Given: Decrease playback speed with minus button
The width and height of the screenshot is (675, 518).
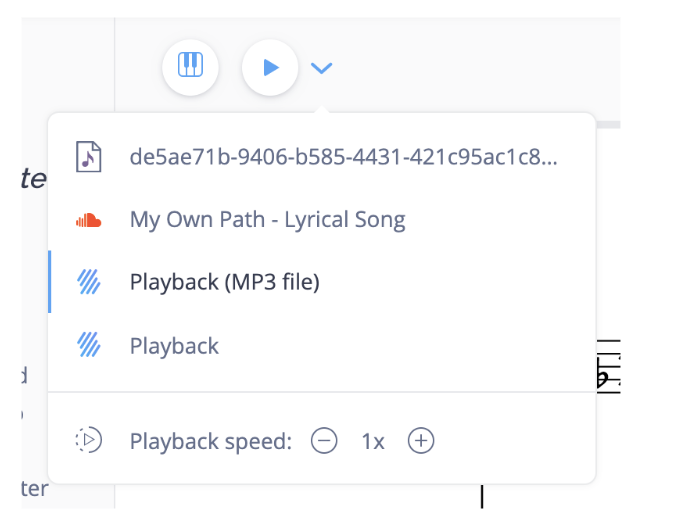Looking at the screenshot, I should pos(324,440).
